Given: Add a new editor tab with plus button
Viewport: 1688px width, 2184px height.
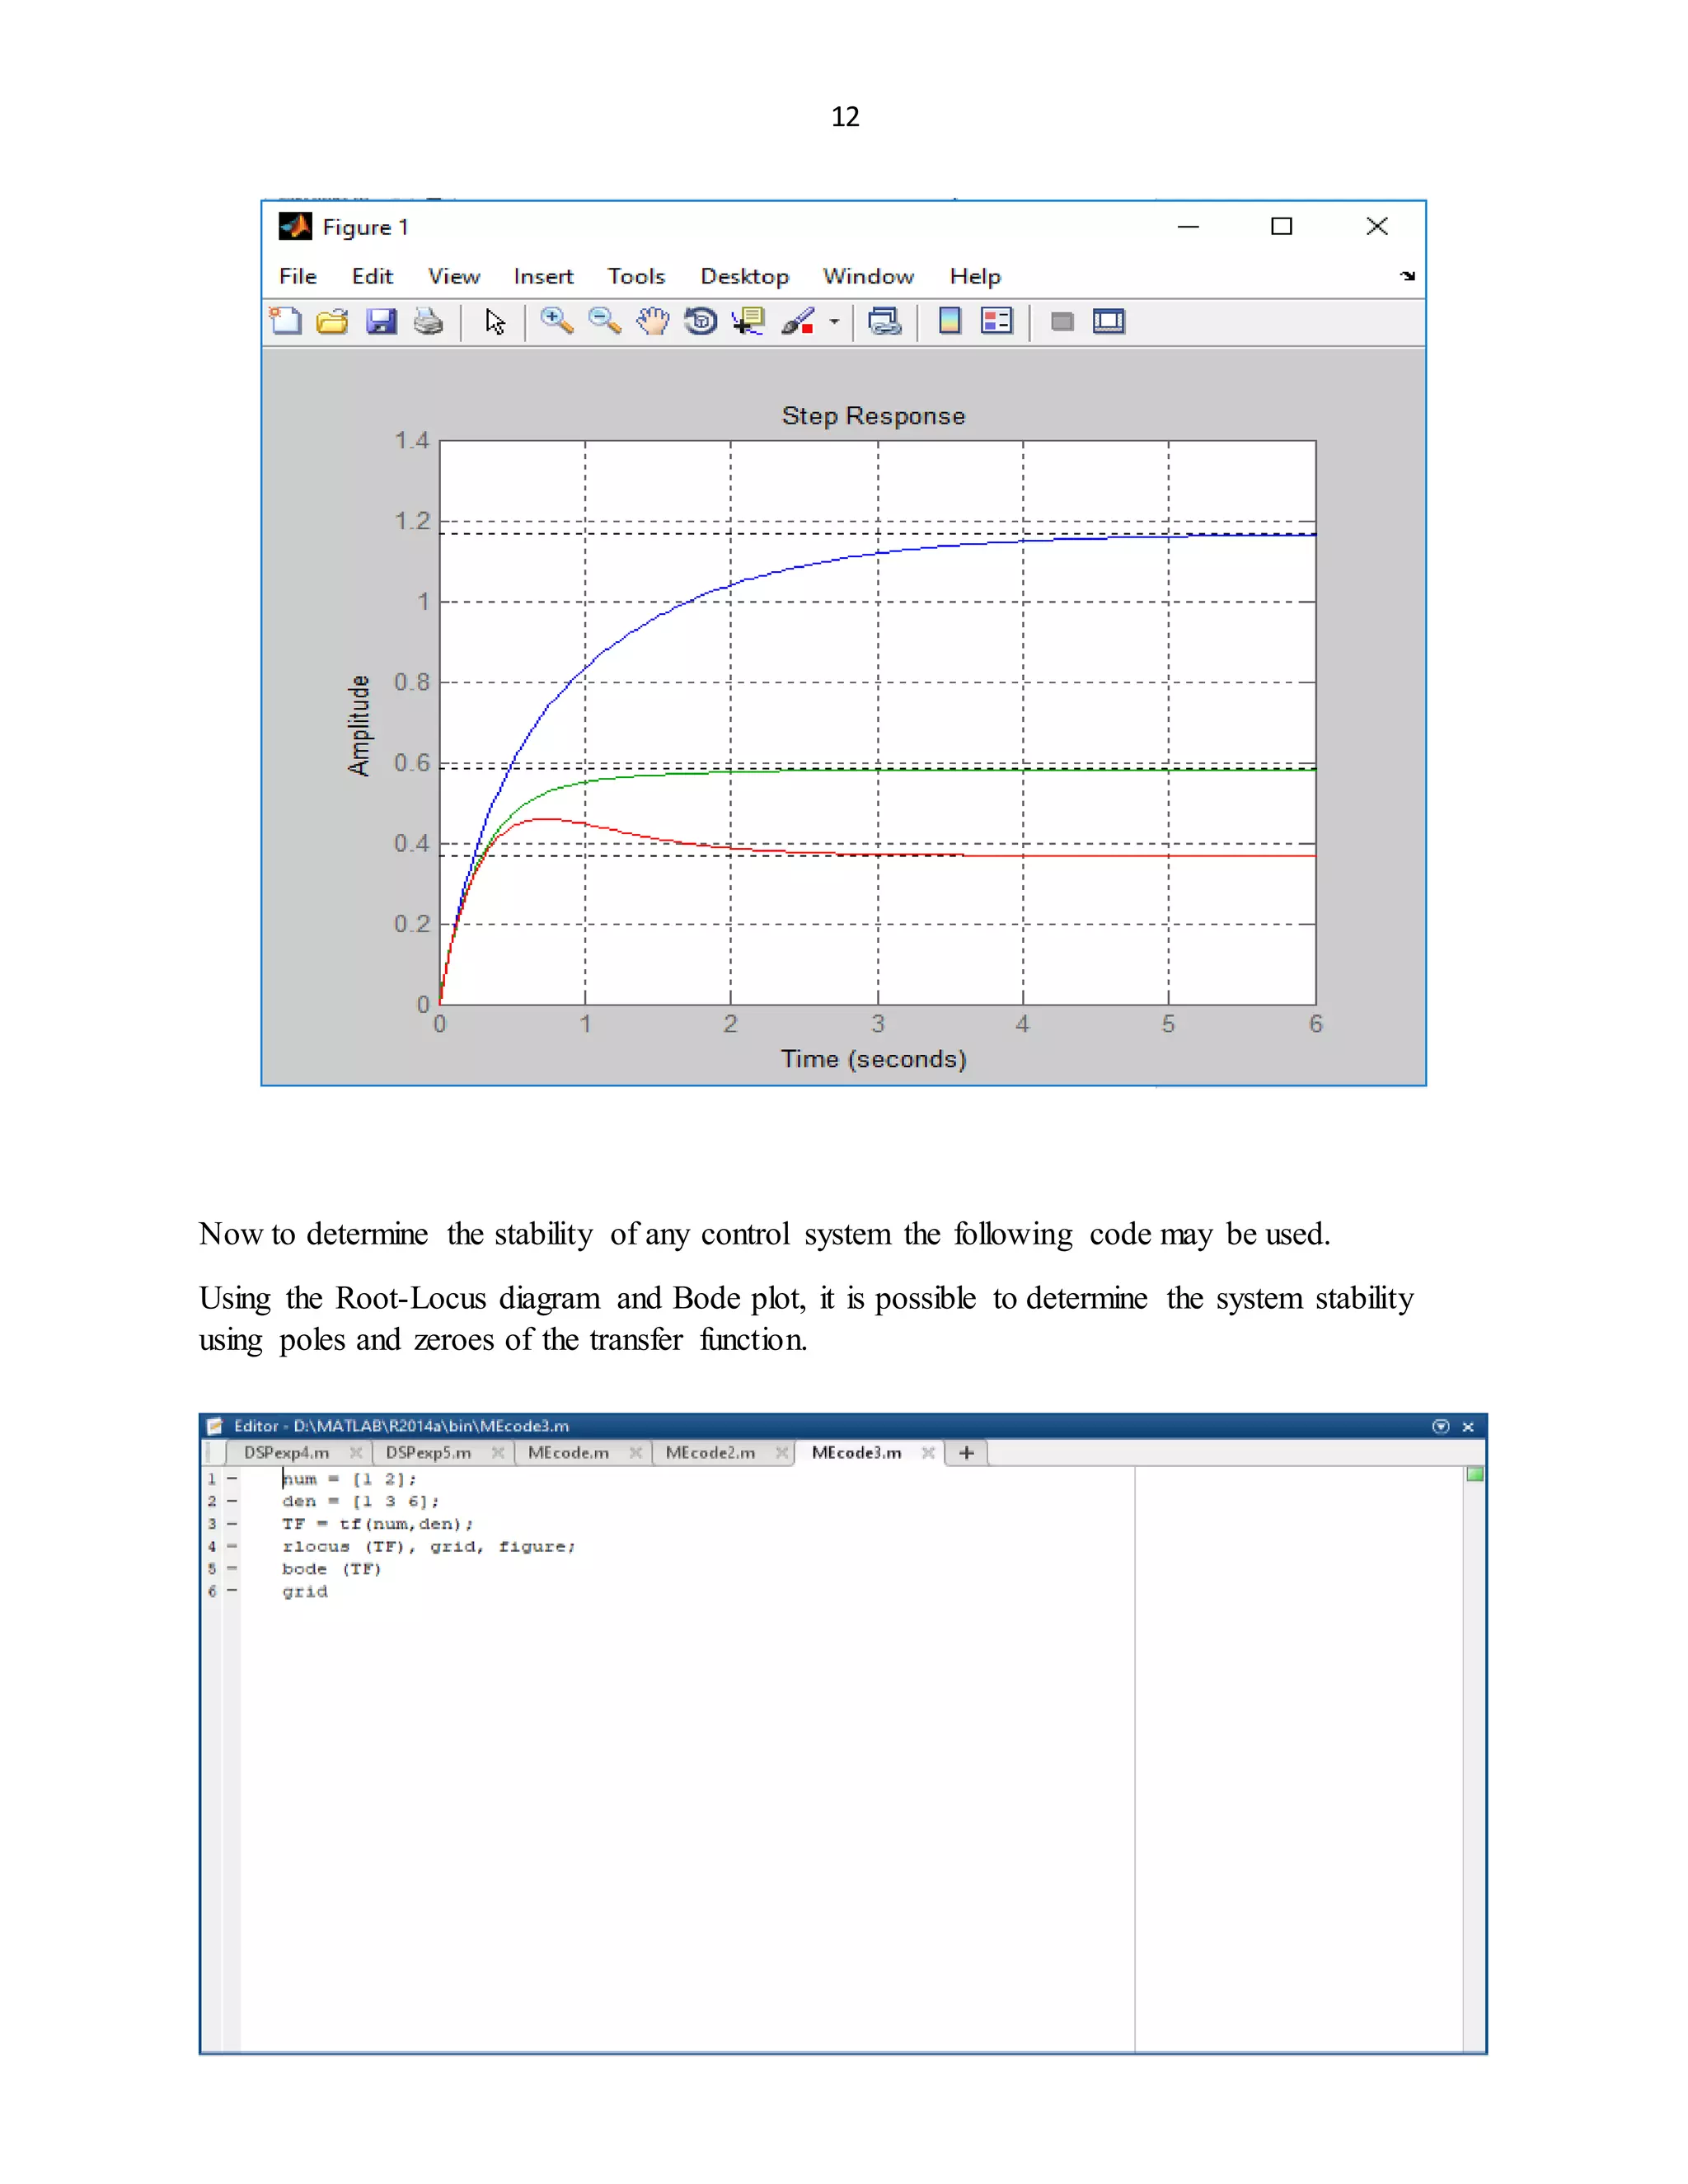Looking at the screenshot, I should point(966,1452).
